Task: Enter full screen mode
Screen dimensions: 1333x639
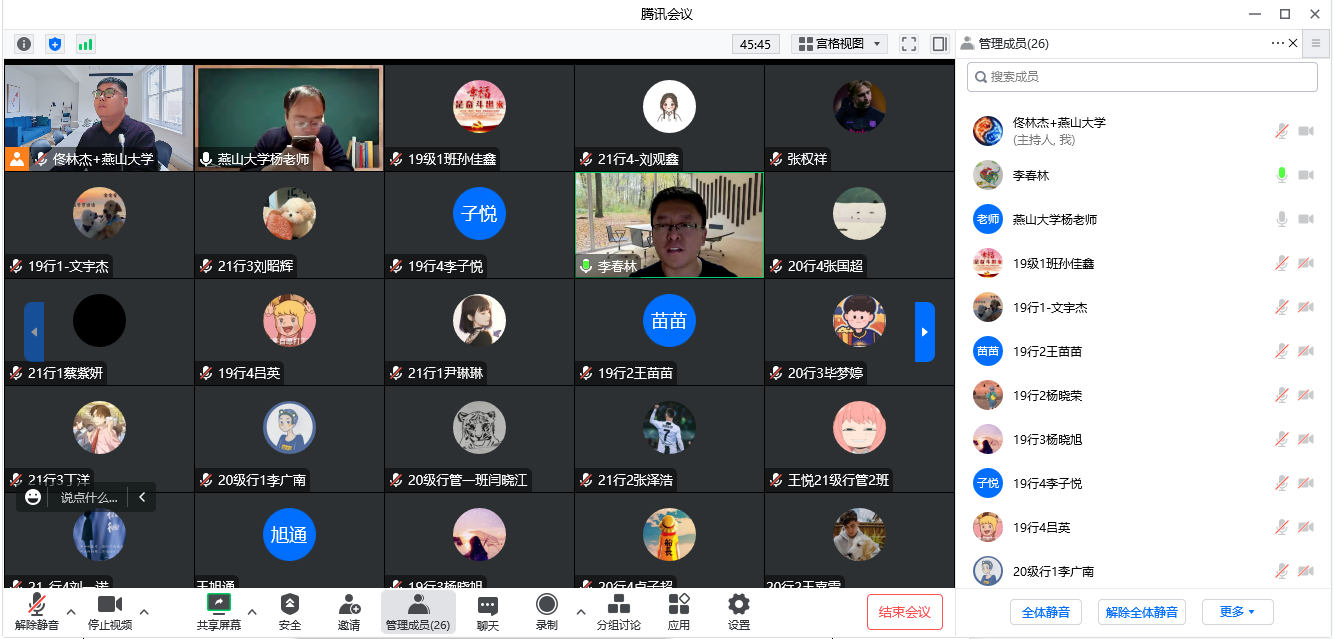Action: pyautogui.click(x=908, y=44)
